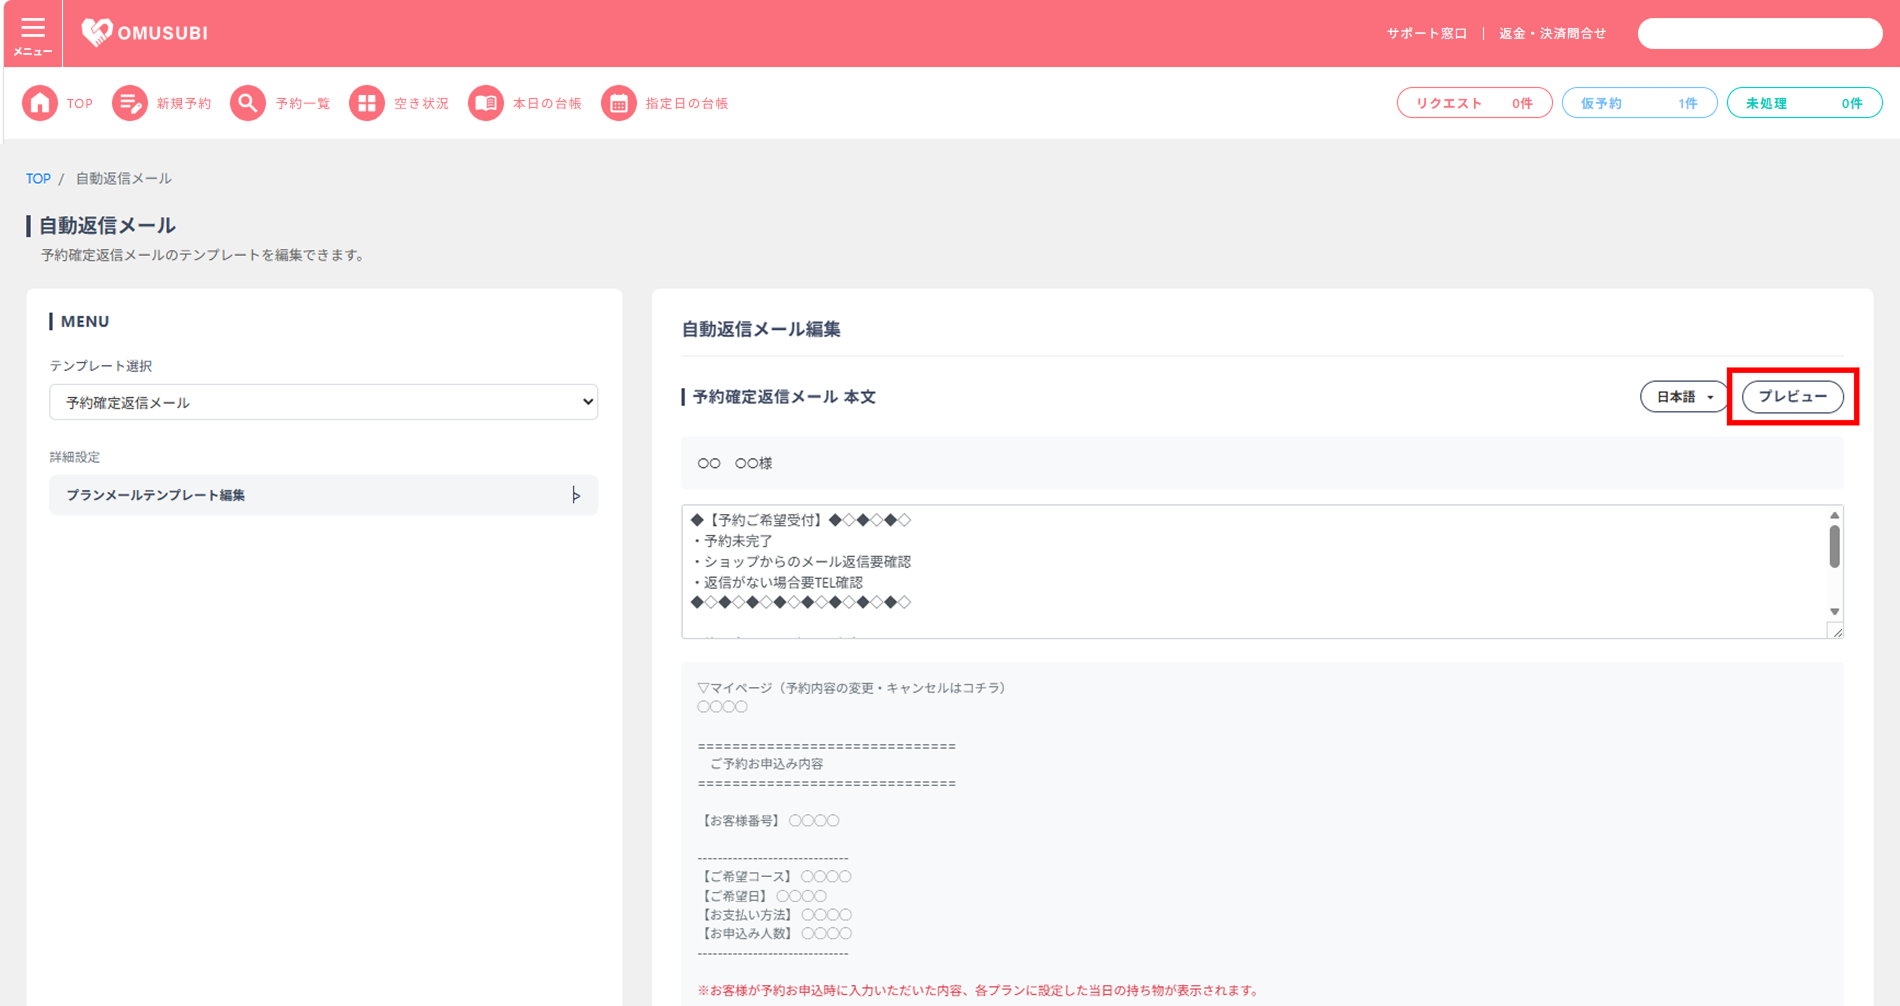The image size is (1900, 1006).
Task: Open the hamburger メニュー icon
Action: click(x=33, y=33)
